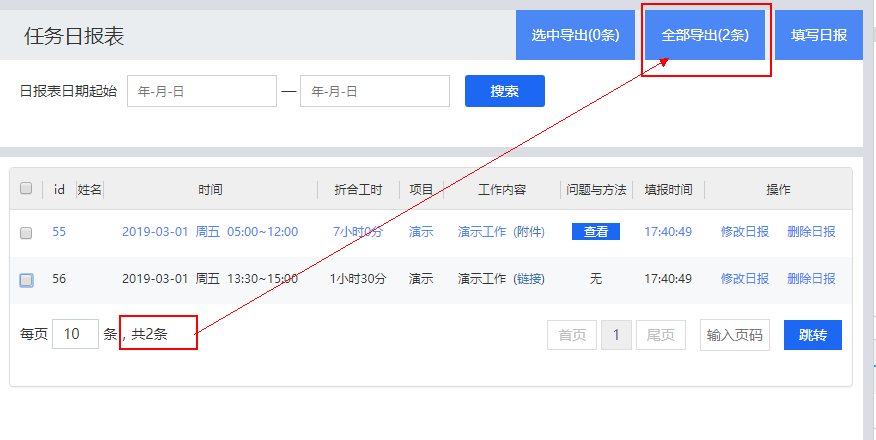Click 修改日报 for row 55

[744, 232]
